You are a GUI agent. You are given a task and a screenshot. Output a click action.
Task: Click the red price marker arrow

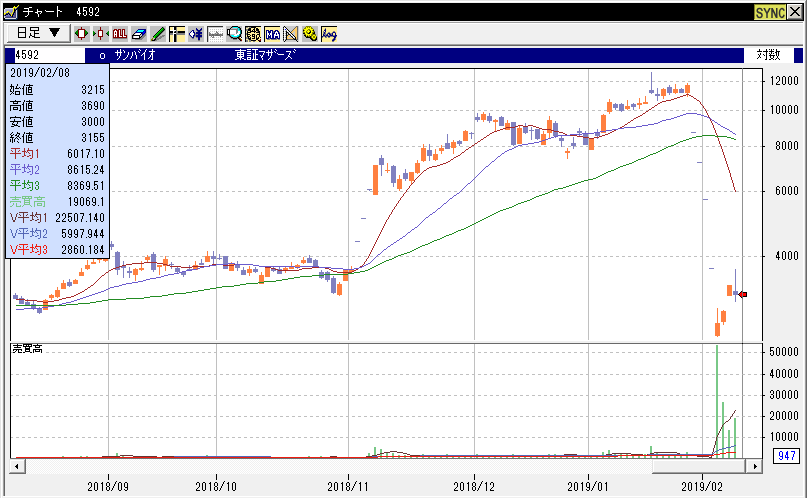(743, 294)
